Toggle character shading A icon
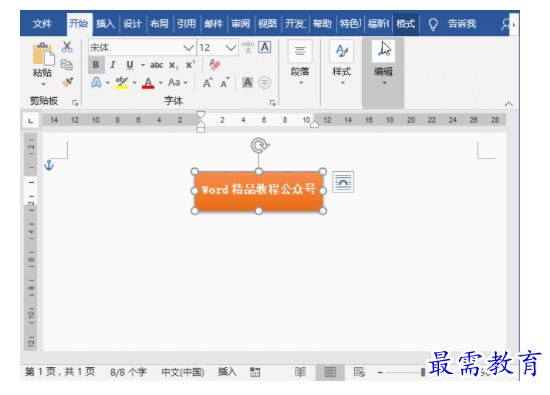 click(x=247, y=83)
